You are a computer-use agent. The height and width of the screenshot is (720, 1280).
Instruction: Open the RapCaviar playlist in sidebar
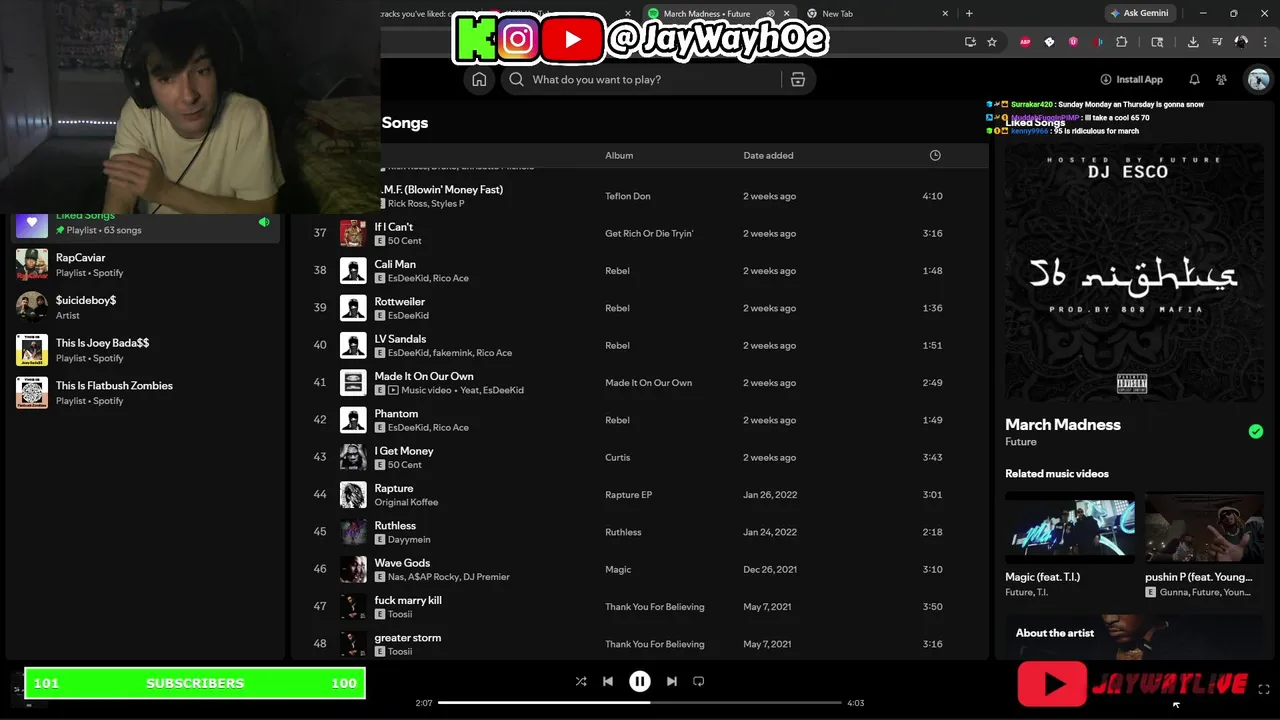click(146, 265)
